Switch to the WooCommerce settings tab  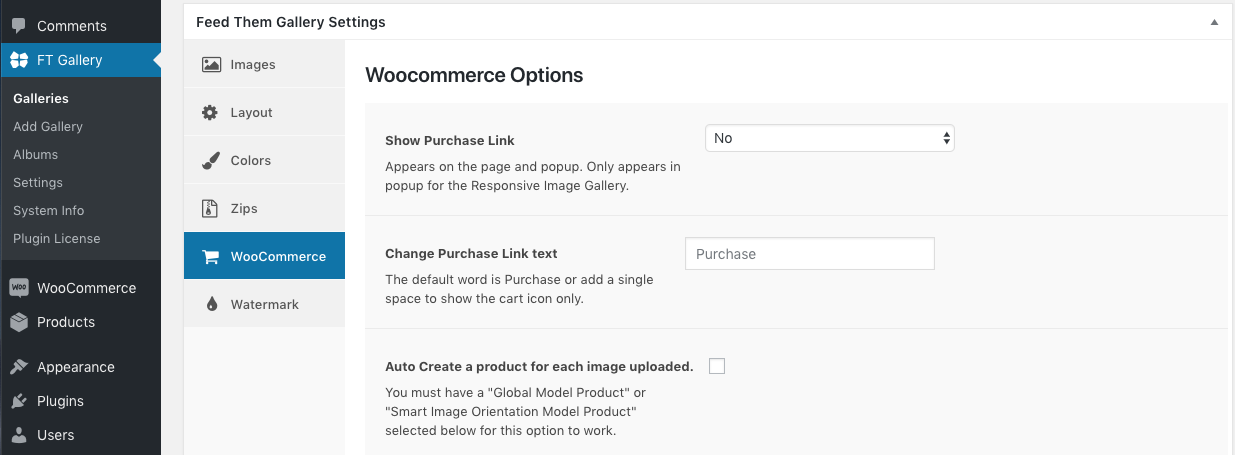[264, 256]
